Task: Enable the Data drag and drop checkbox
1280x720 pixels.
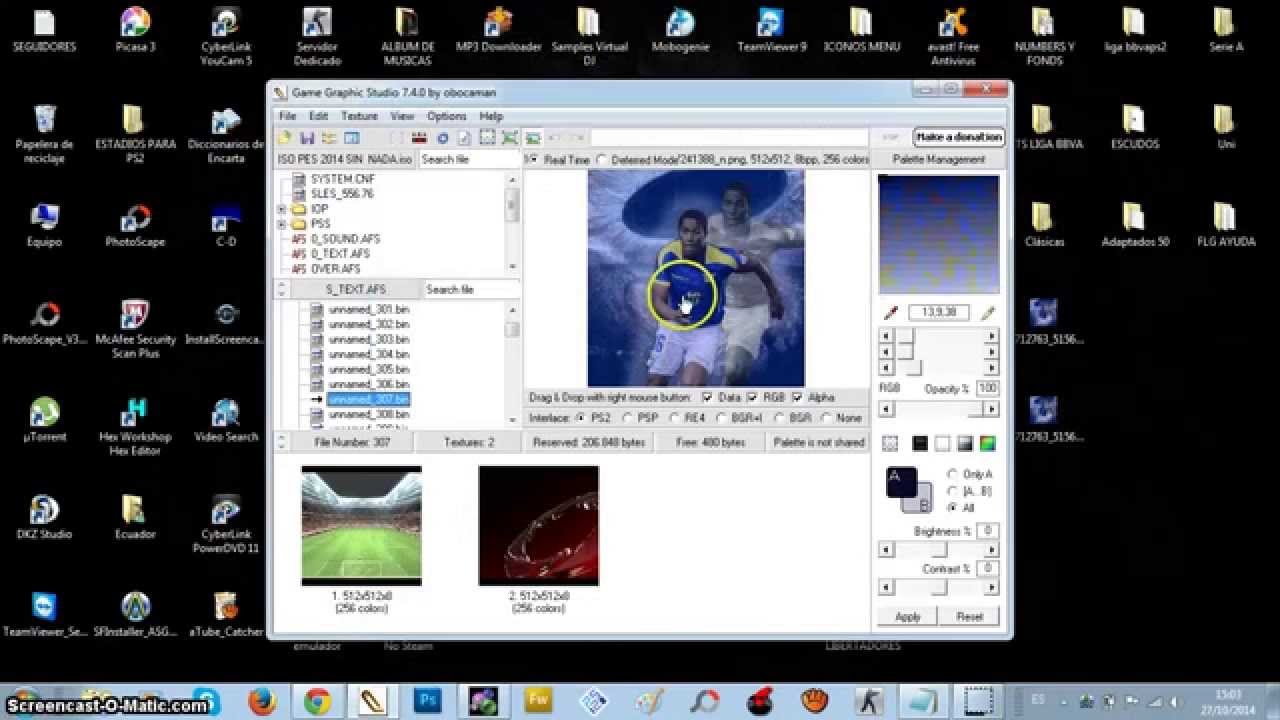Action: (707, 397)
